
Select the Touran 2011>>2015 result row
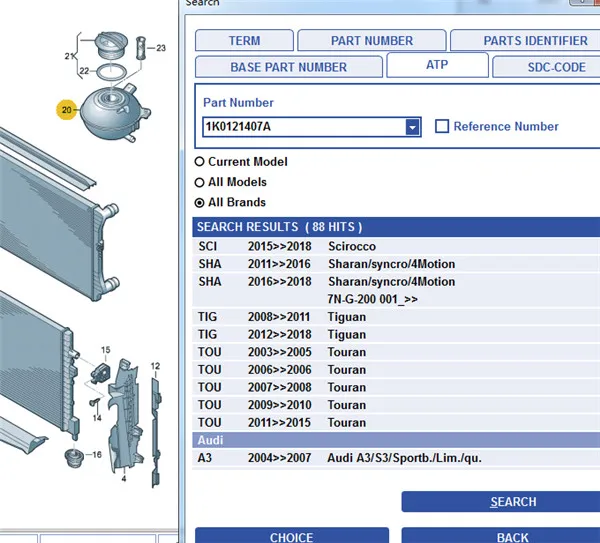point(396,422)
